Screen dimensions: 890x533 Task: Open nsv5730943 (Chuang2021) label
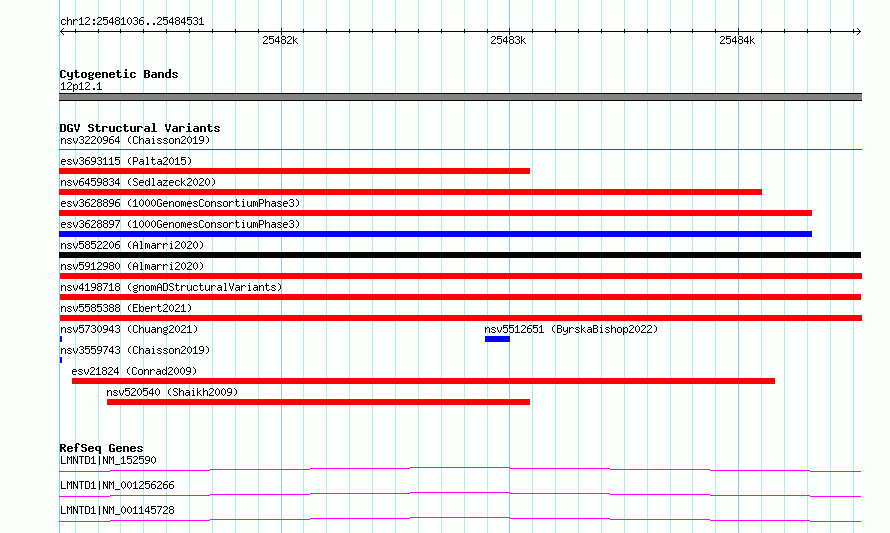(x=129, y=329)
